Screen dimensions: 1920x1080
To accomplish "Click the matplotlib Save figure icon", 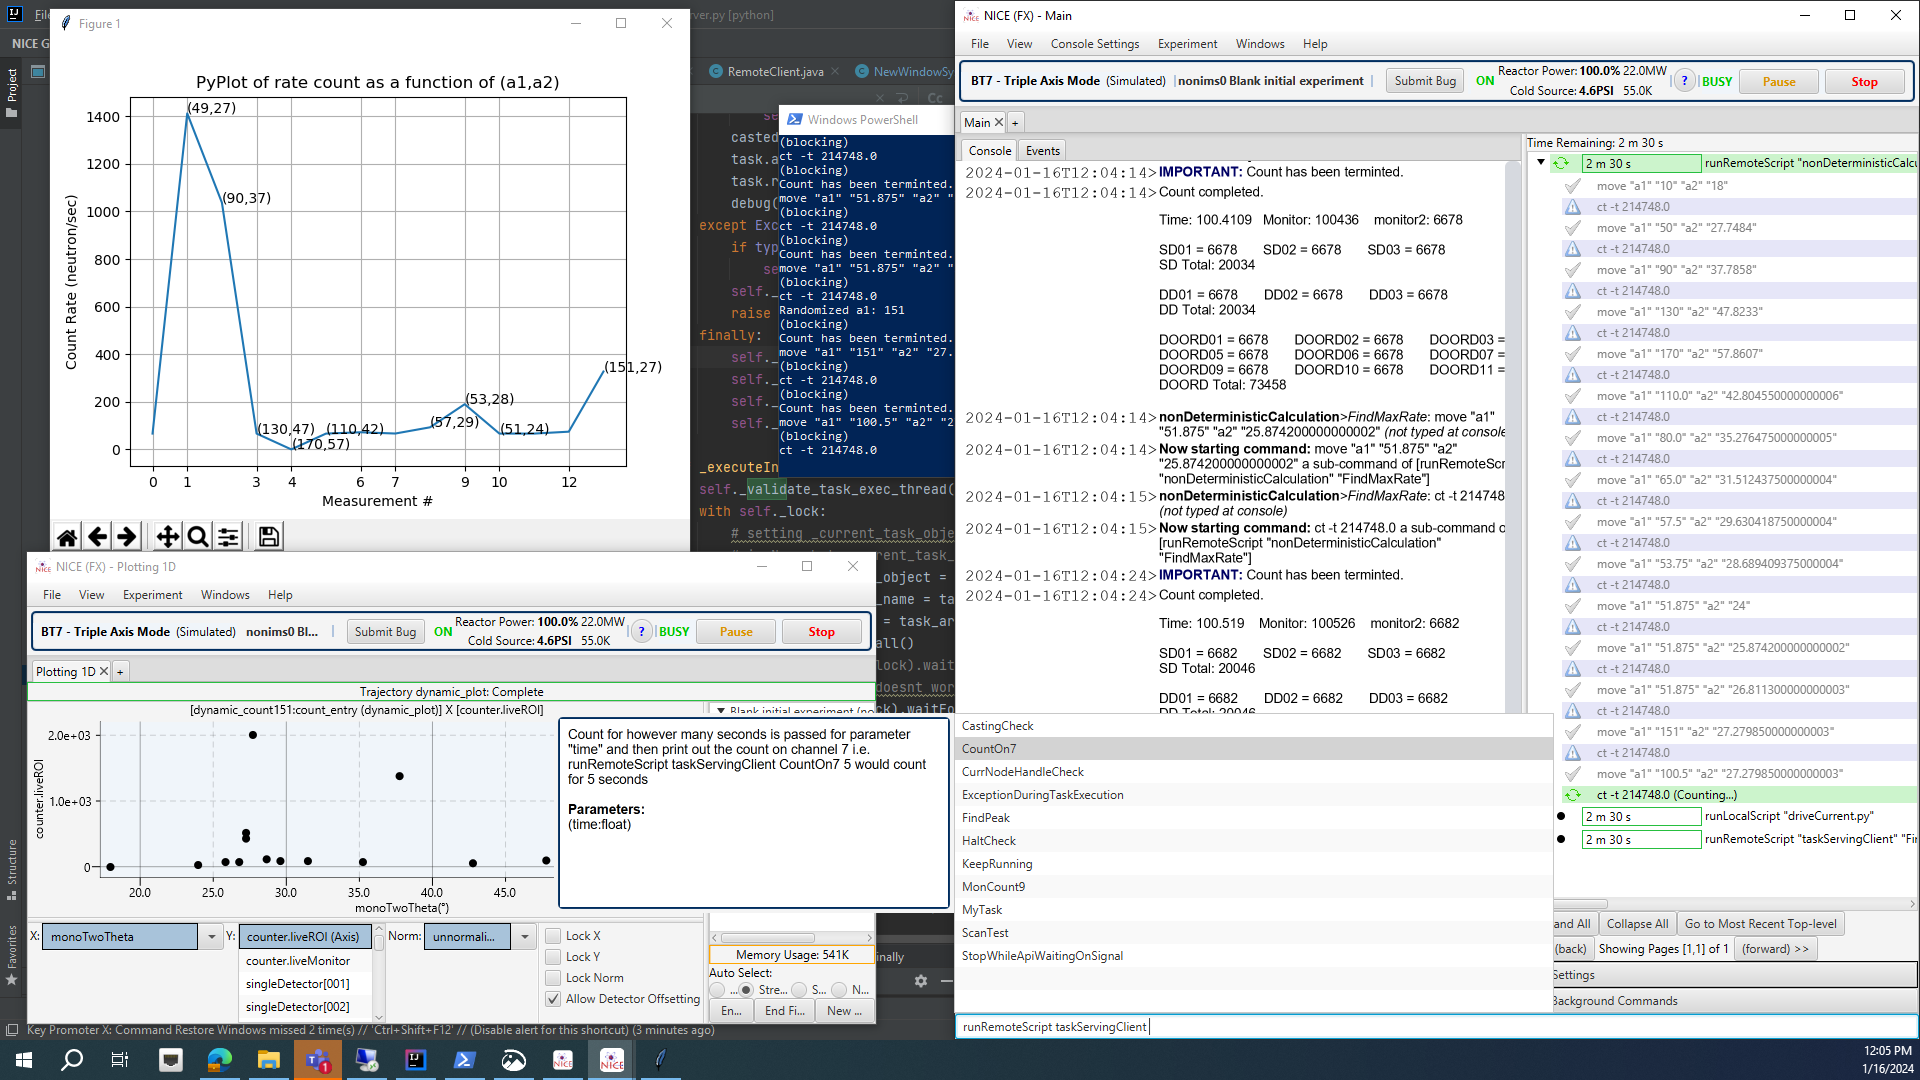I will (x=269, y=537).
